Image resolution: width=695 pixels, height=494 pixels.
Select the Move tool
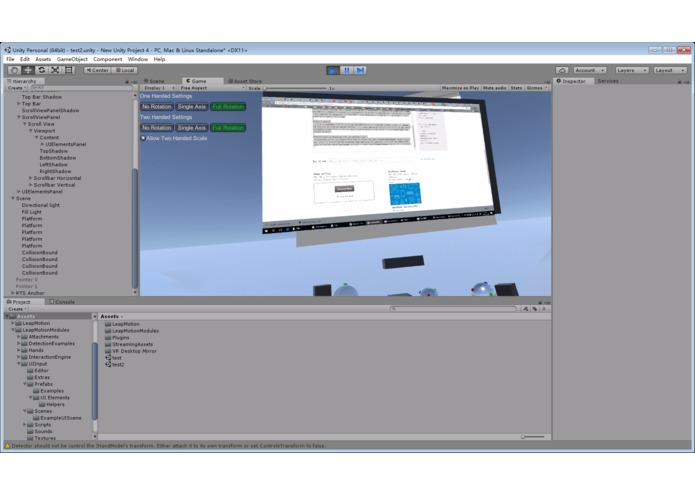28,70
